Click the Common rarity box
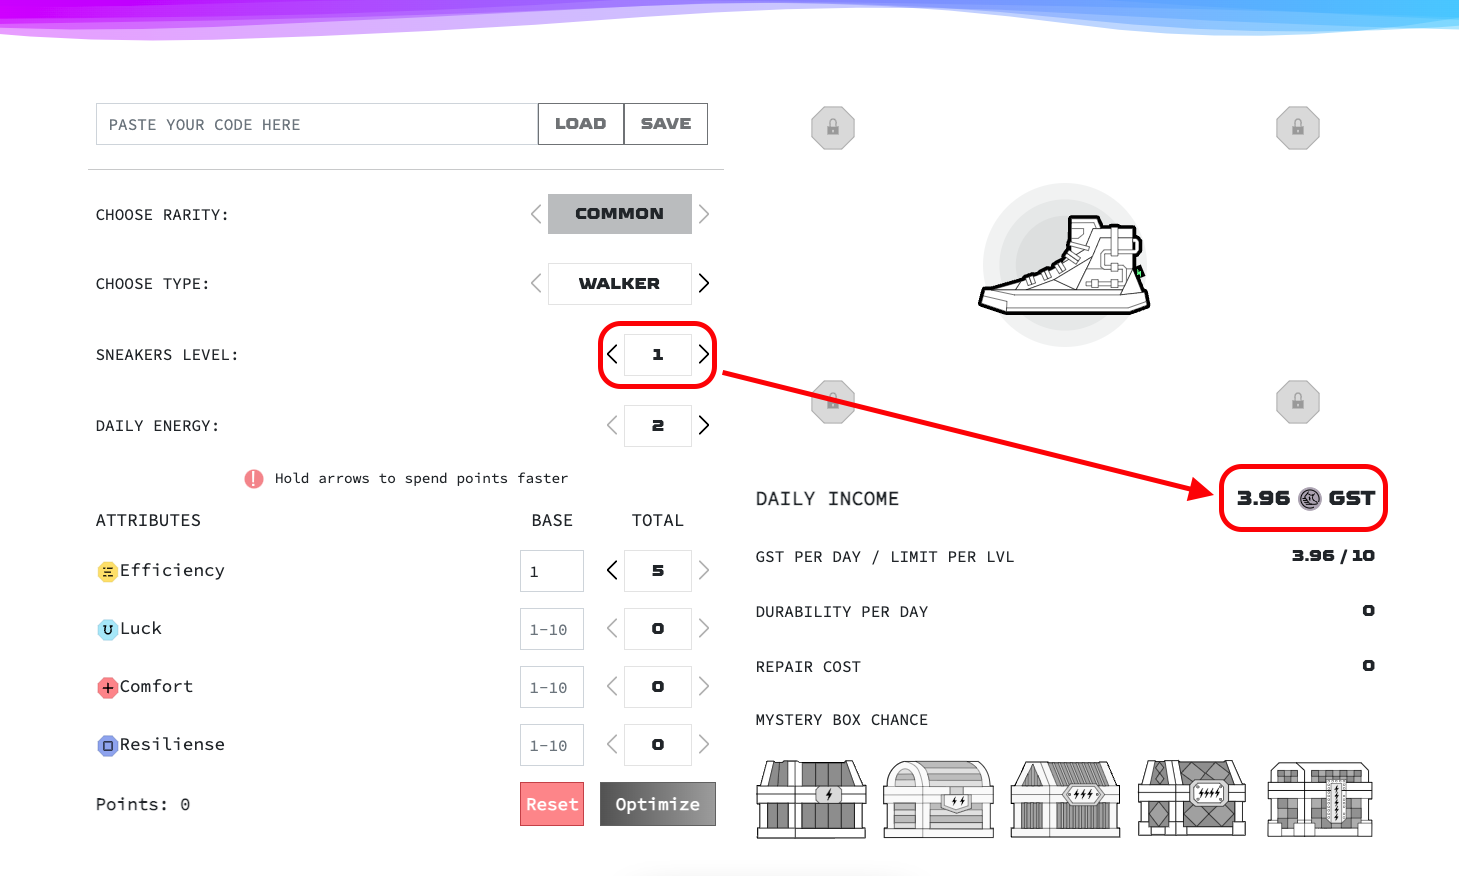The image size is (1459, 876). [x=620, y=214]
